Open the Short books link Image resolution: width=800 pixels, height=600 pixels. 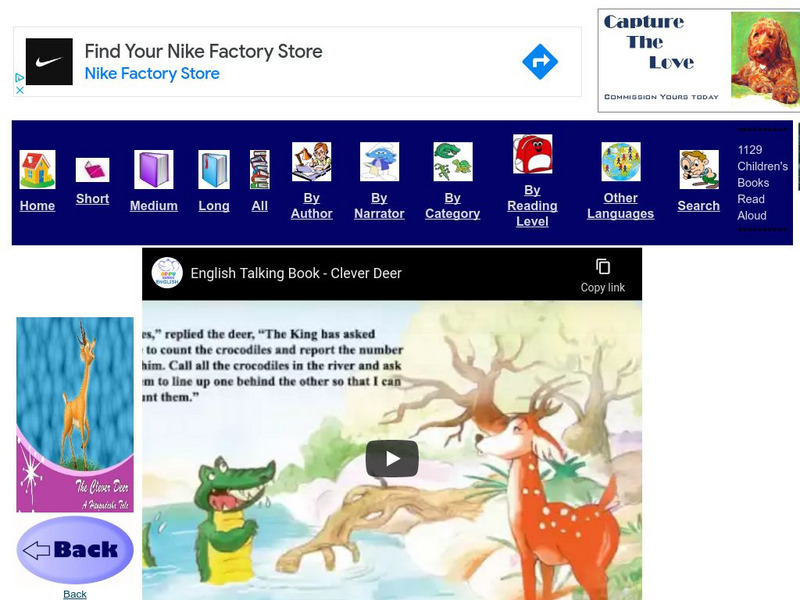(x=92, y=198)
